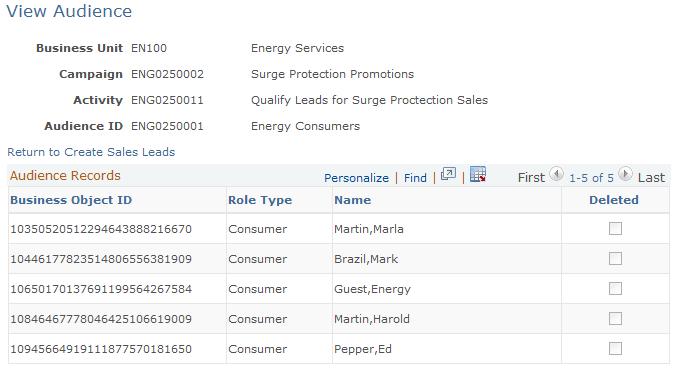The width and height of the screenshot is (677, 370).
Task: Jump to First records link
Action: coord(531,177)
